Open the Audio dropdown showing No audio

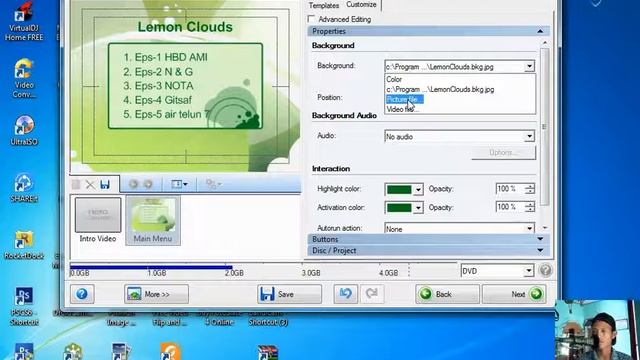pyautogui.click(x=459, y=136)
